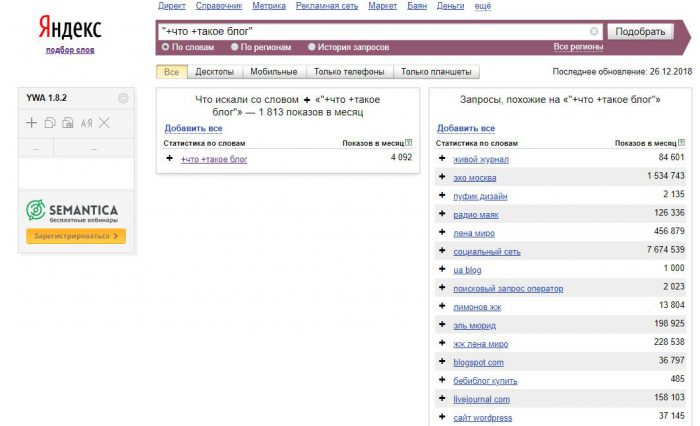Click impressions value '7 674 539'
This screenshot has width=700, height=426.
(666, 249)
